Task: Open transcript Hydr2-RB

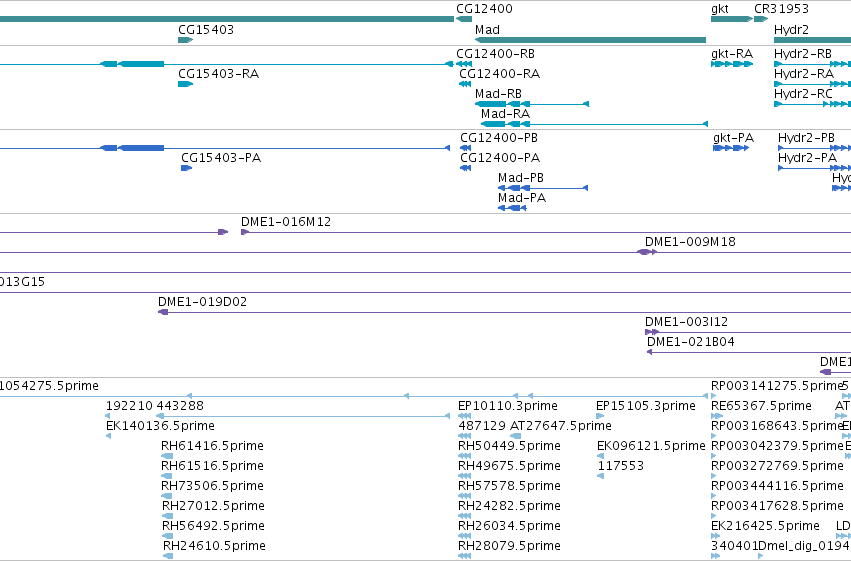Action: (x=812, y=64)
